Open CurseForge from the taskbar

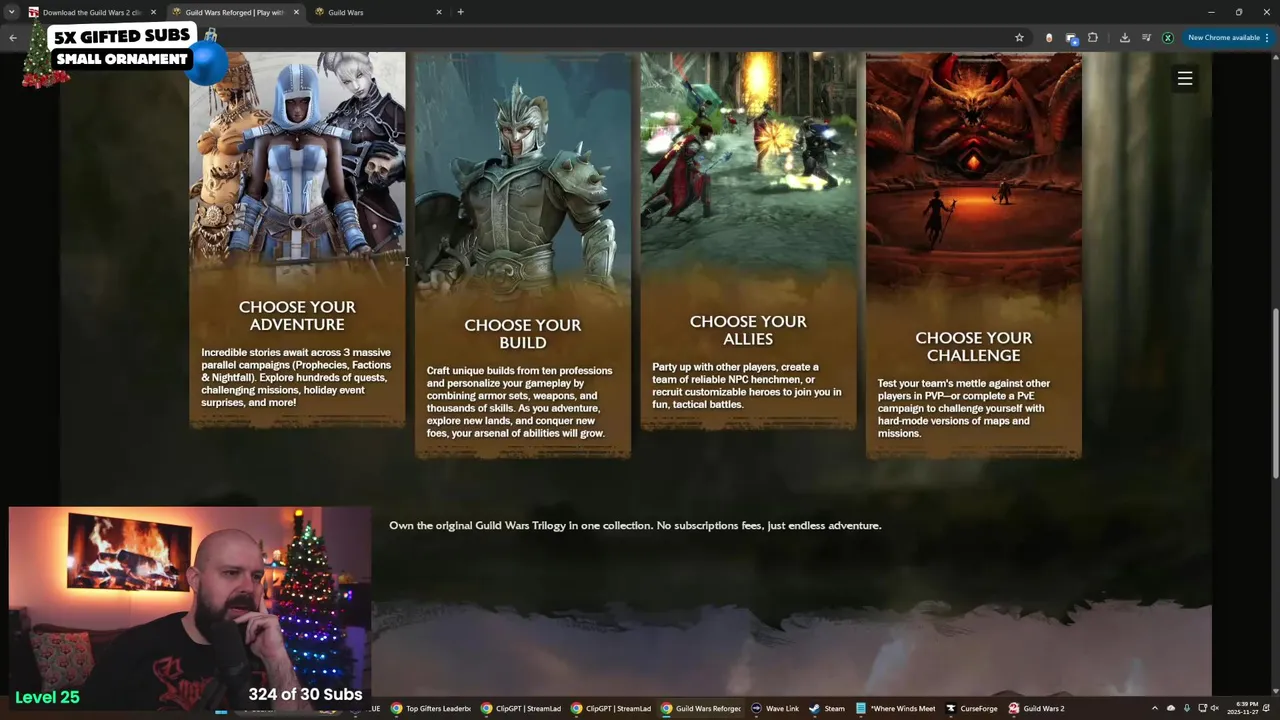click(x=972, y=709)
